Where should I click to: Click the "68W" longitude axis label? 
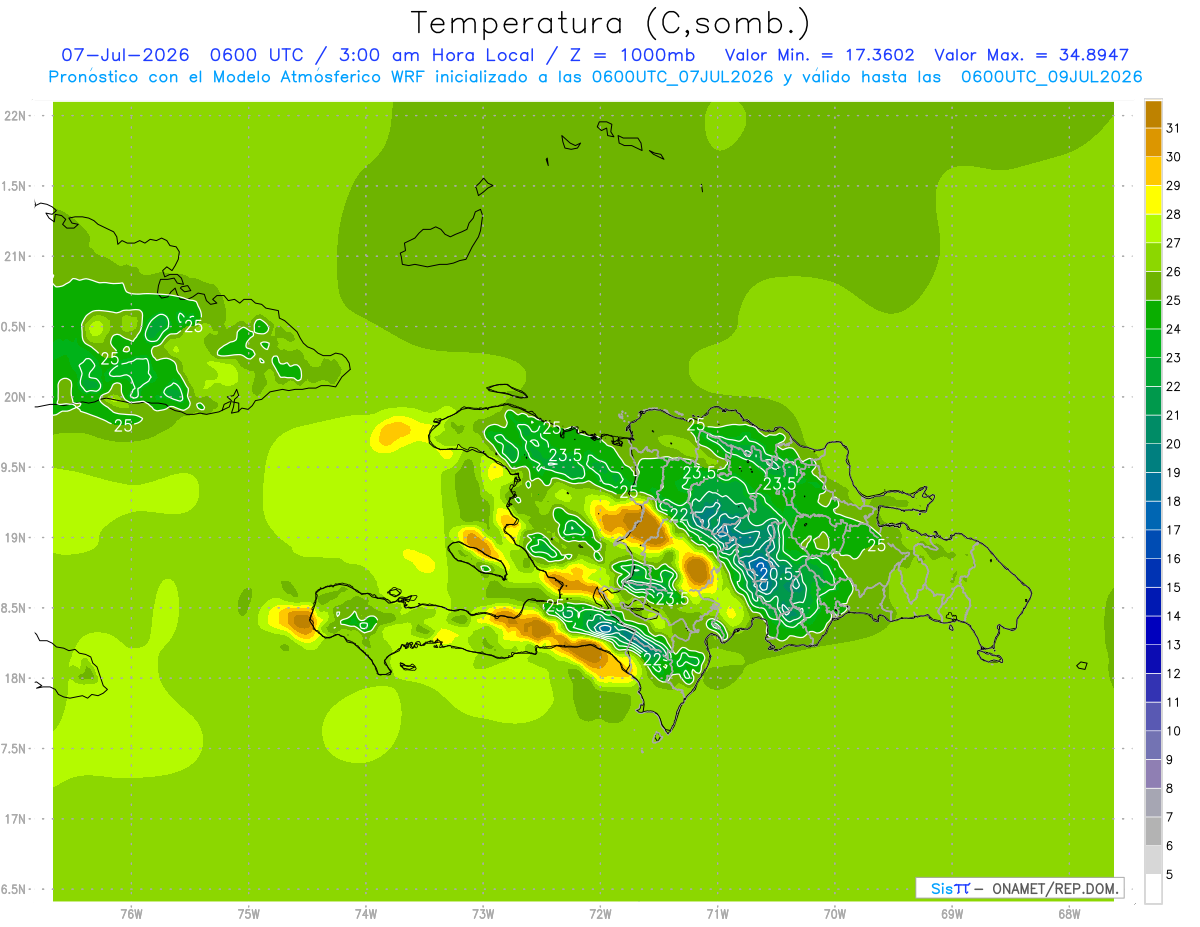pos(1068,914)
